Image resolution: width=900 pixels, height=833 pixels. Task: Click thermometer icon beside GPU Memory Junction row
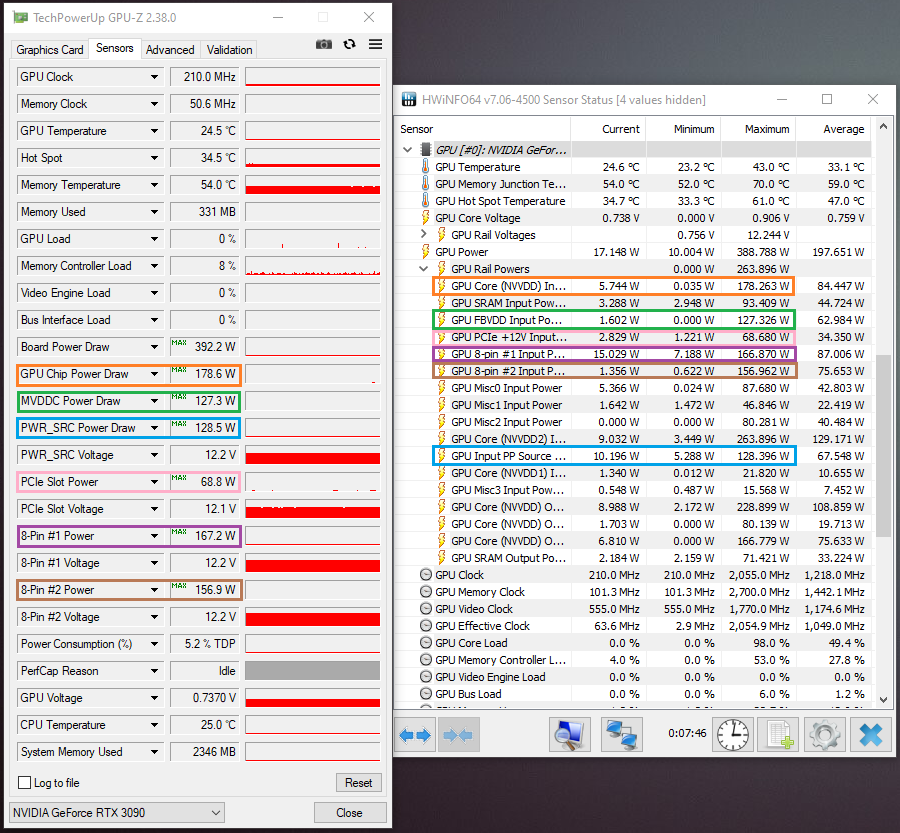click(x=425, y=184)
